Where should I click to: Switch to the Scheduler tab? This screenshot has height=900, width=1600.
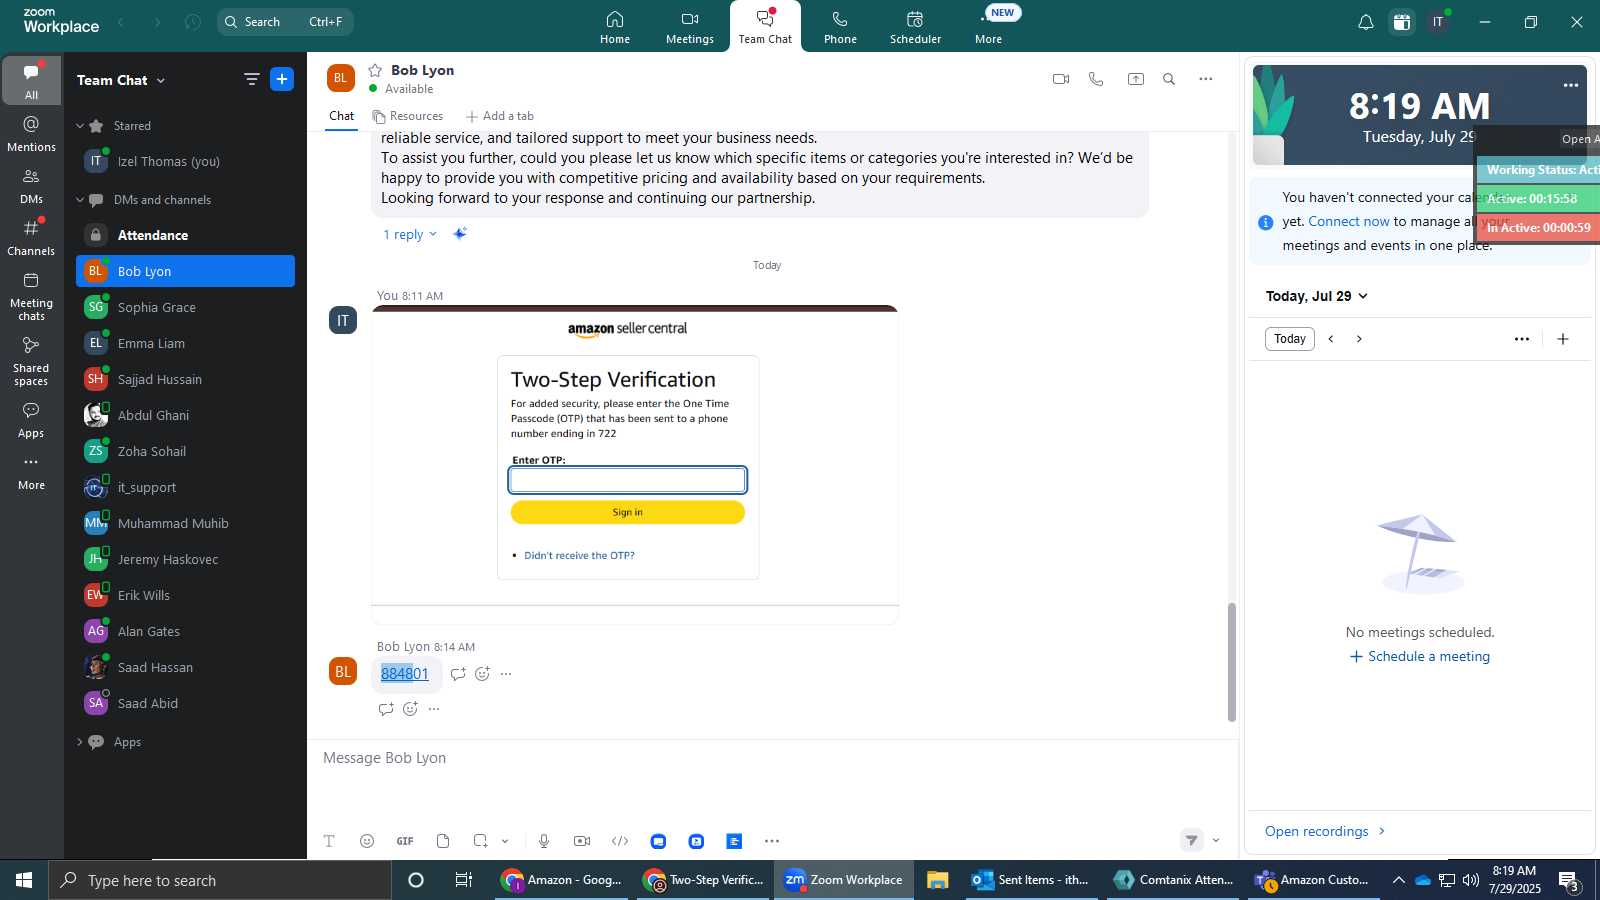click(915, 27)
